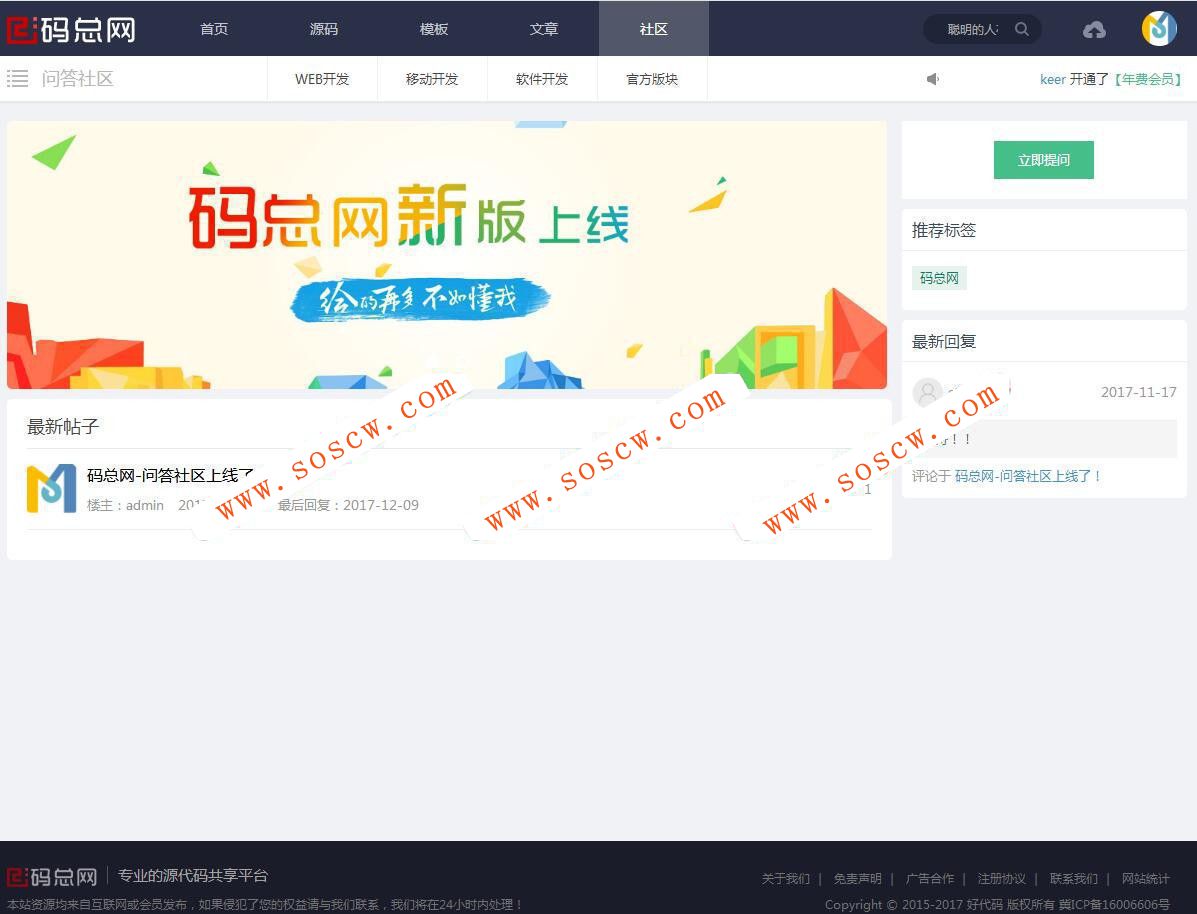This screenshot has width=1197, height=914.
Task: Open 注册协议 footer link
Action: (x=1002, y=878)
